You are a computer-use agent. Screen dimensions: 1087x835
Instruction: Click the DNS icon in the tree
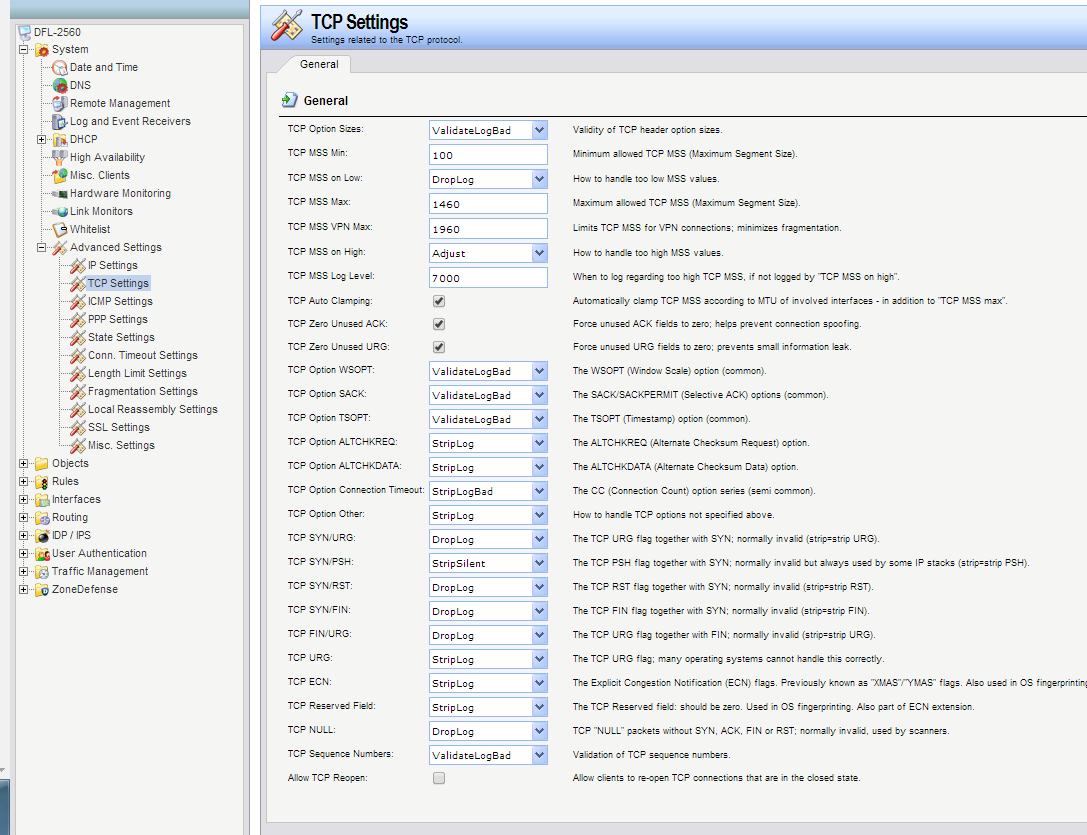point(60,86)
